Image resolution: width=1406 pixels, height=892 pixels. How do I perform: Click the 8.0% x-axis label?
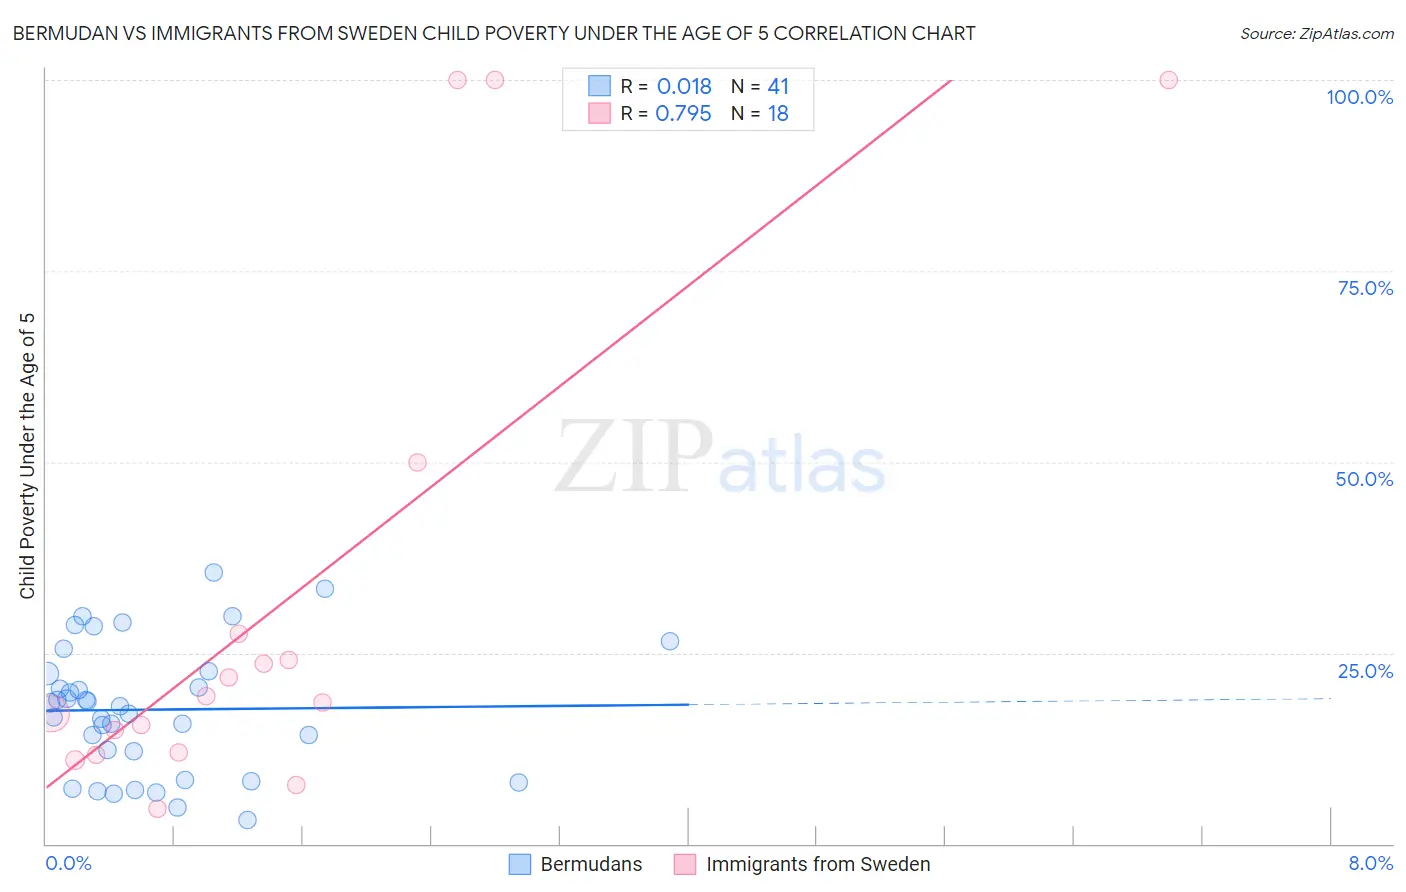[1371, 863]
